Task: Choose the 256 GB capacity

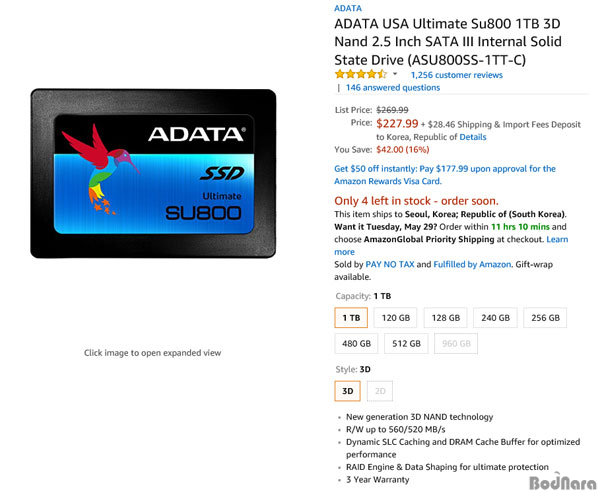Action: (545, 318)
